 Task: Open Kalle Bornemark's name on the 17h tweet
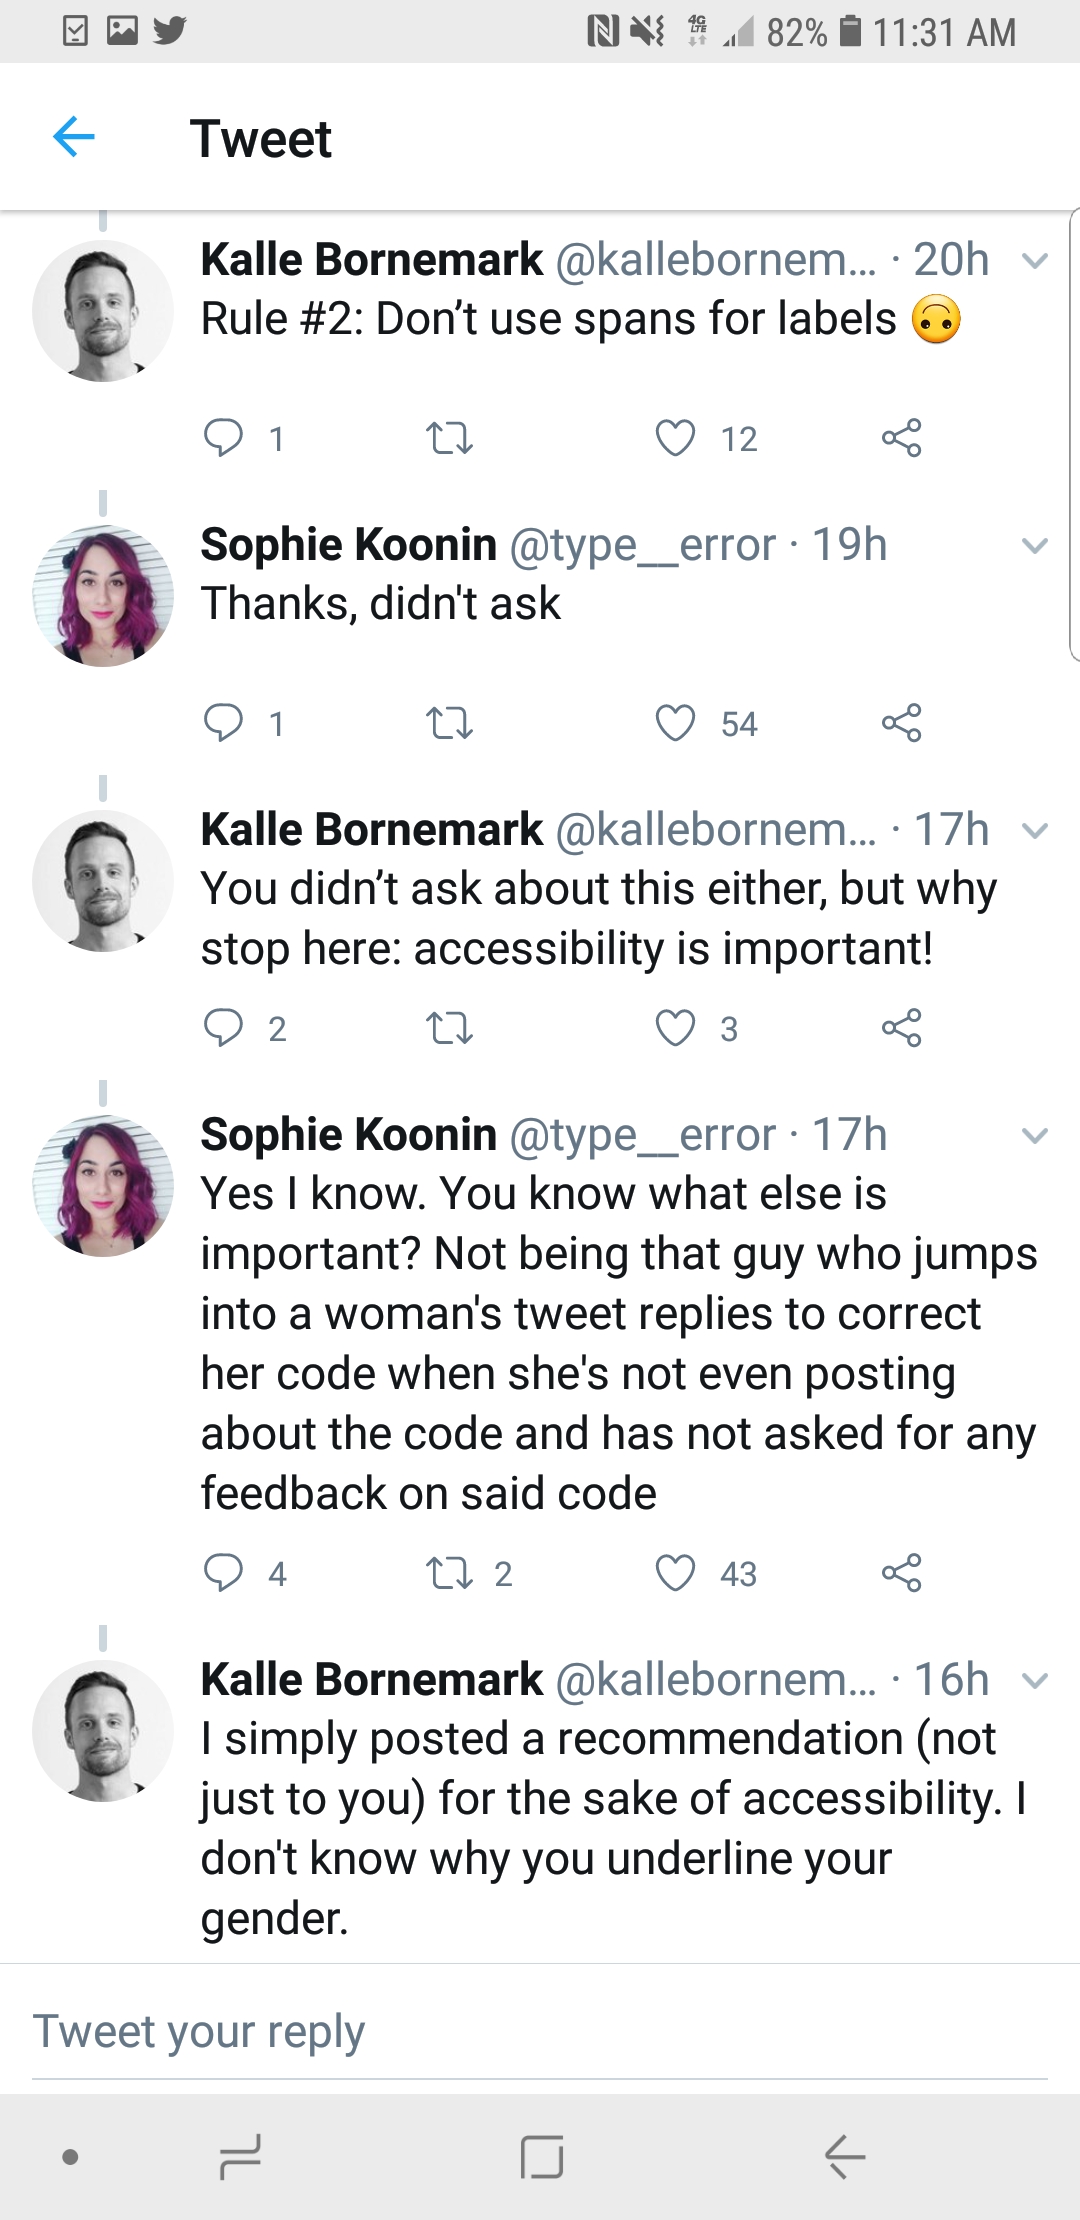pos(372,830)
